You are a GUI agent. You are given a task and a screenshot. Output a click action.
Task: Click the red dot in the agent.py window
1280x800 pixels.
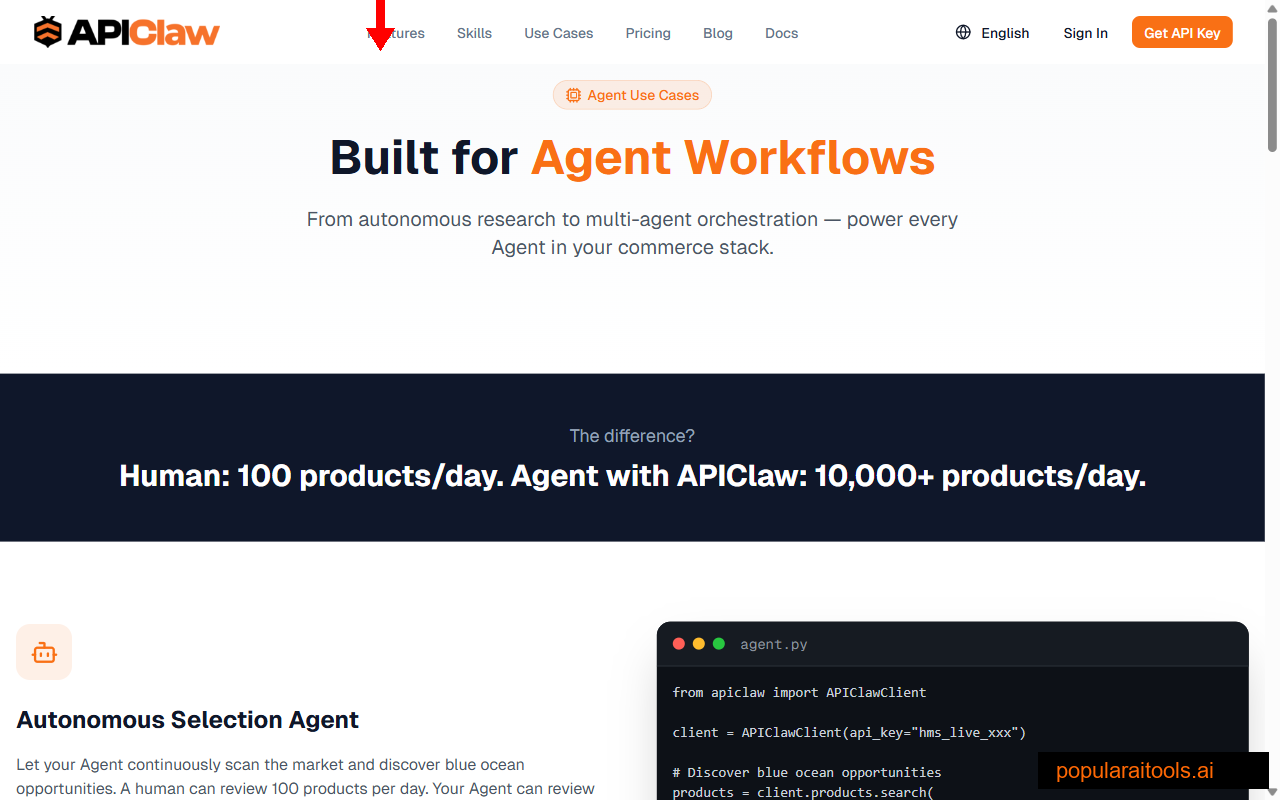(679, 644)
